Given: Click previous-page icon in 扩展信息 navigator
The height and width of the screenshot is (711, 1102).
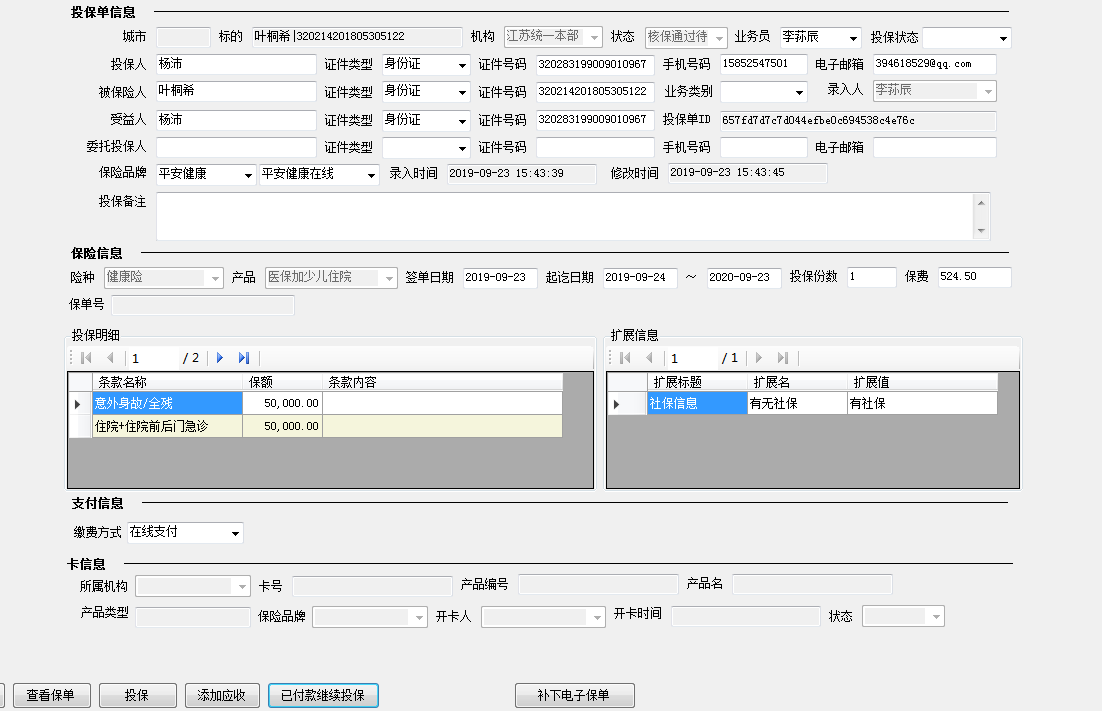Looking at the screenshot, I should (649, 358).
